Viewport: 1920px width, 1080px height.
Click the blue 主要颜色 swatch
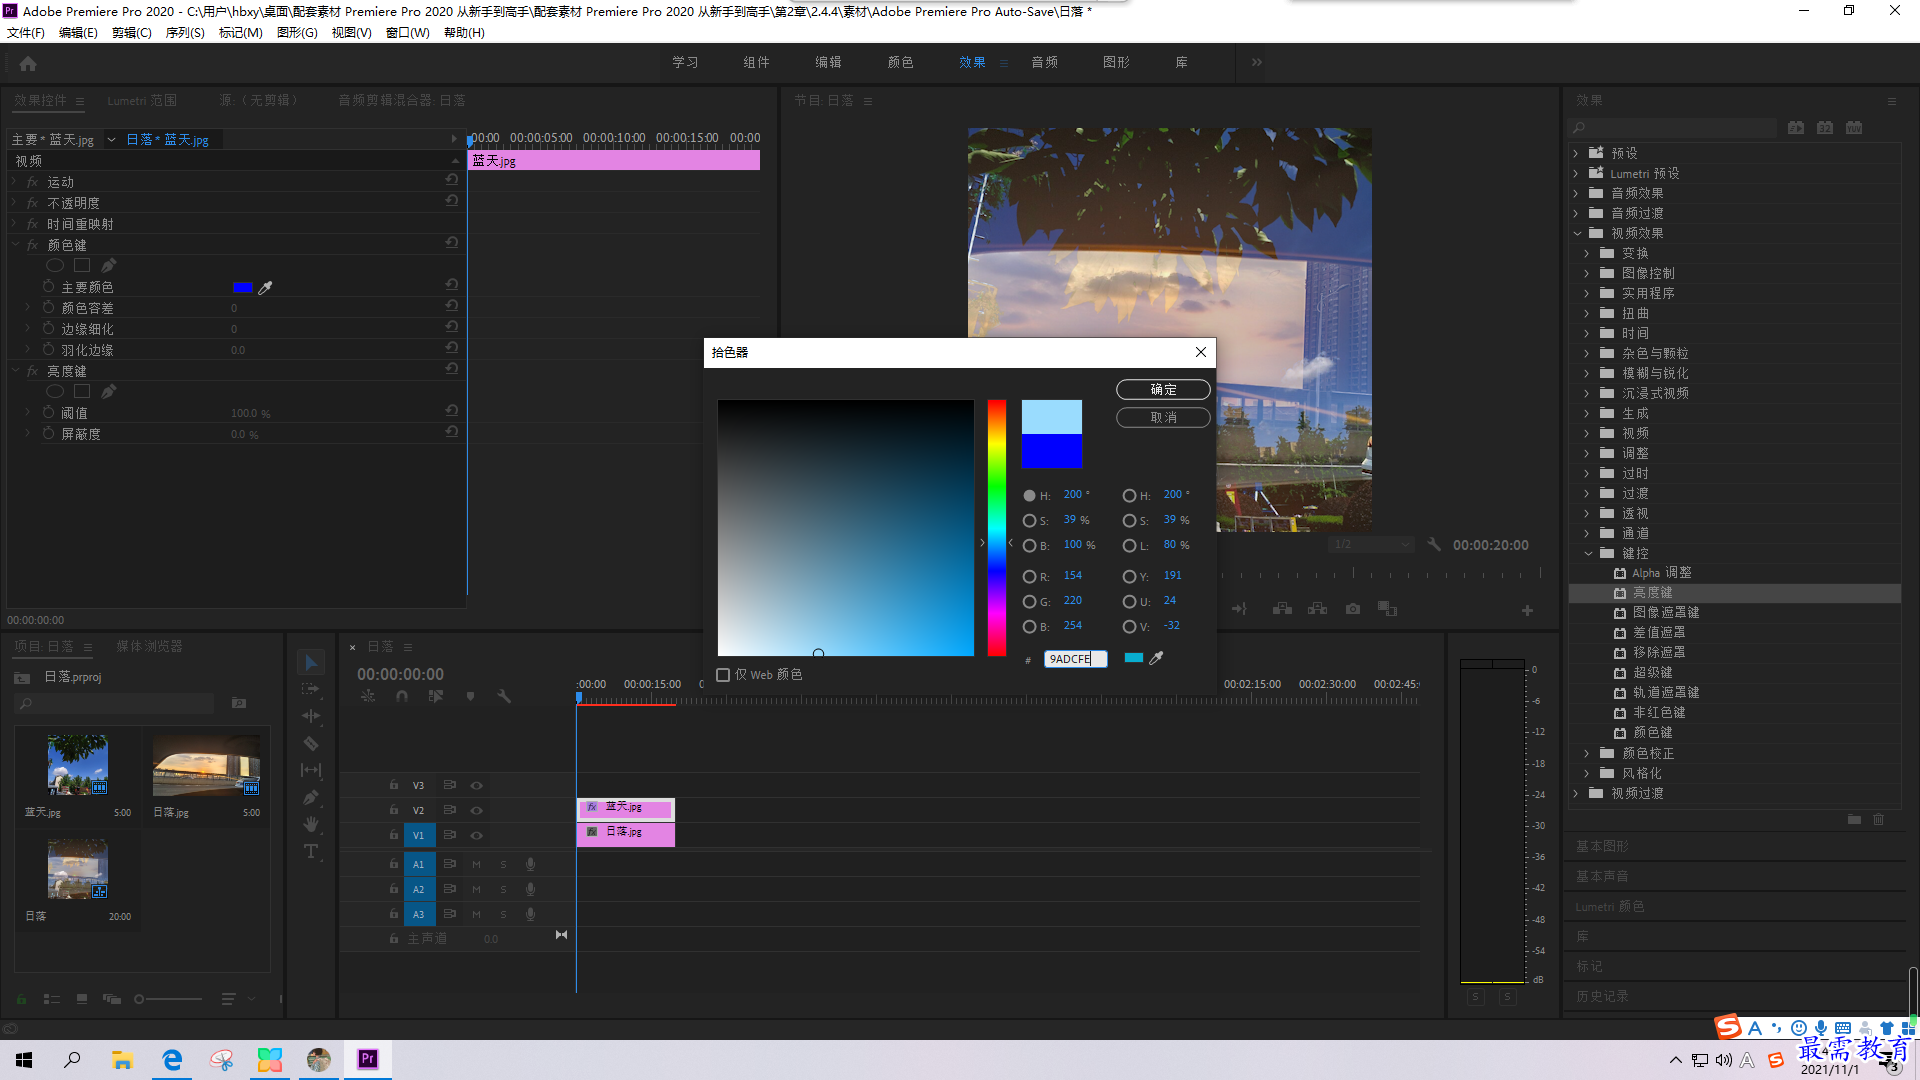pyautogui.click(x=242, y=288)
